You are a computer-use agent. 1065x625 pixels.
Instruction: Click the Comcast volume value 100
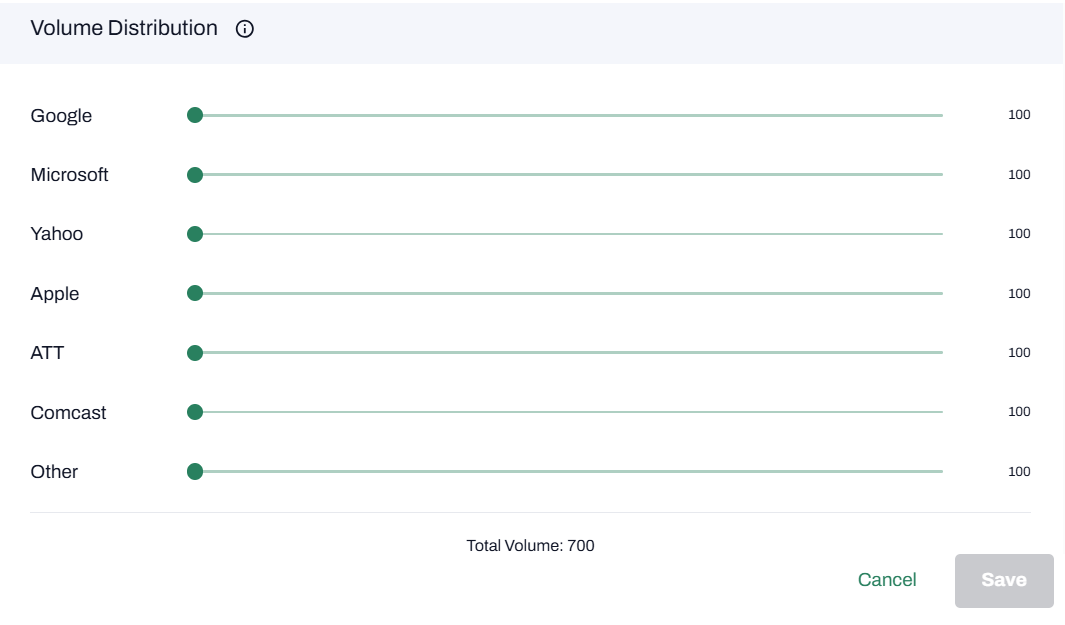pyautogui.click(x=1019, y=412)
